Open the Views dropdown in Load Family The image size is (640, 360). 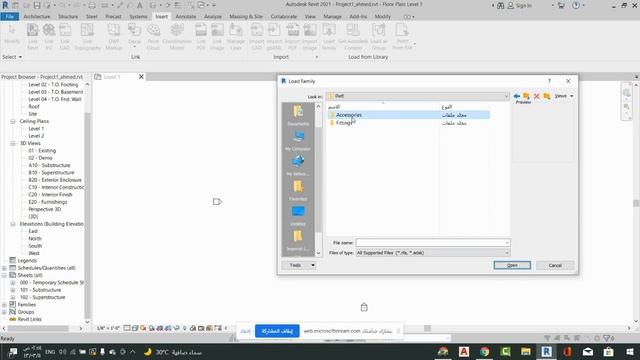coord(564,96)
